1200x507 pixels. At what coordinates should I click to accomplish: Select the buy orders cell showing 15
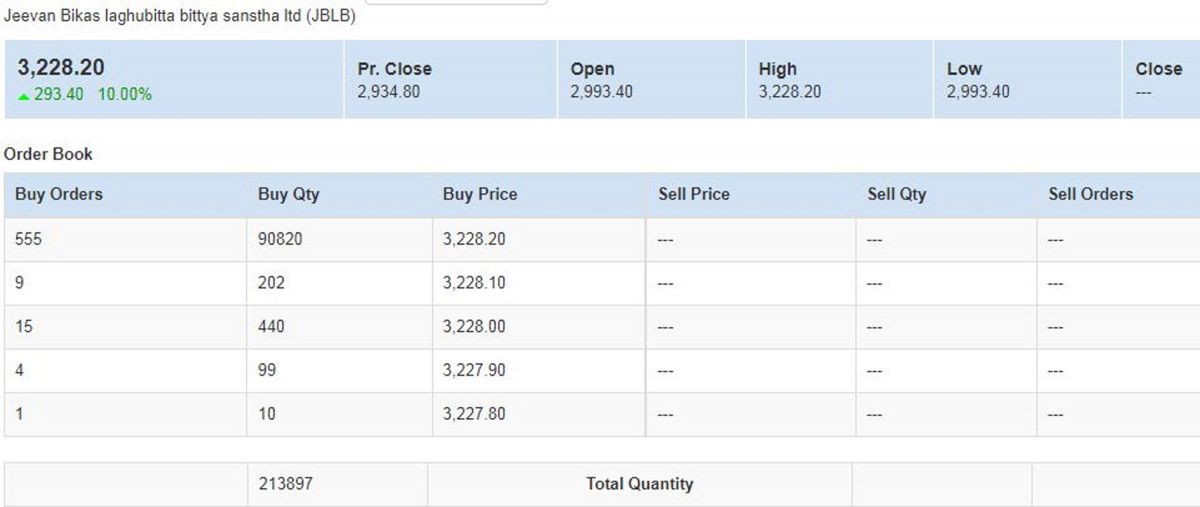click(x=25, y=327)
